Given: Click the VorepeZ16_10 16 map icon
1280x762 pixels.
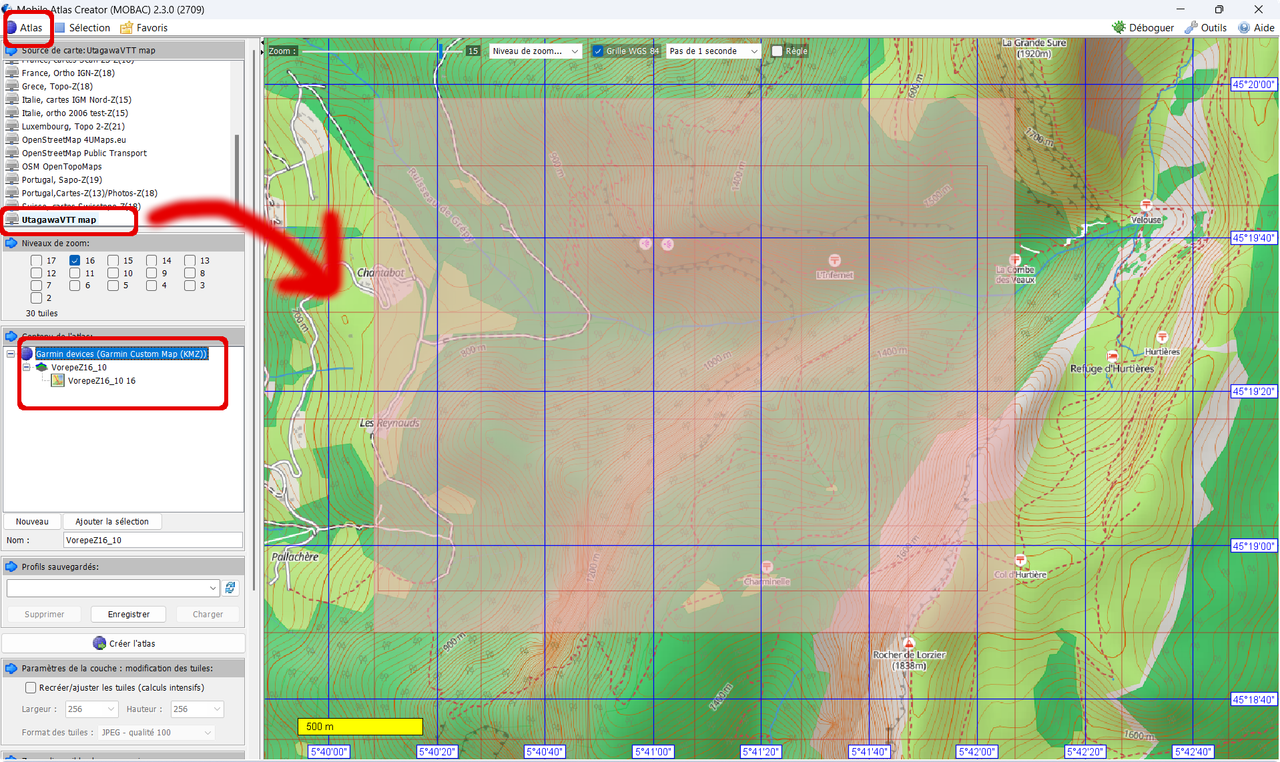Looking at the screenshot, I should tap(58, 380).
